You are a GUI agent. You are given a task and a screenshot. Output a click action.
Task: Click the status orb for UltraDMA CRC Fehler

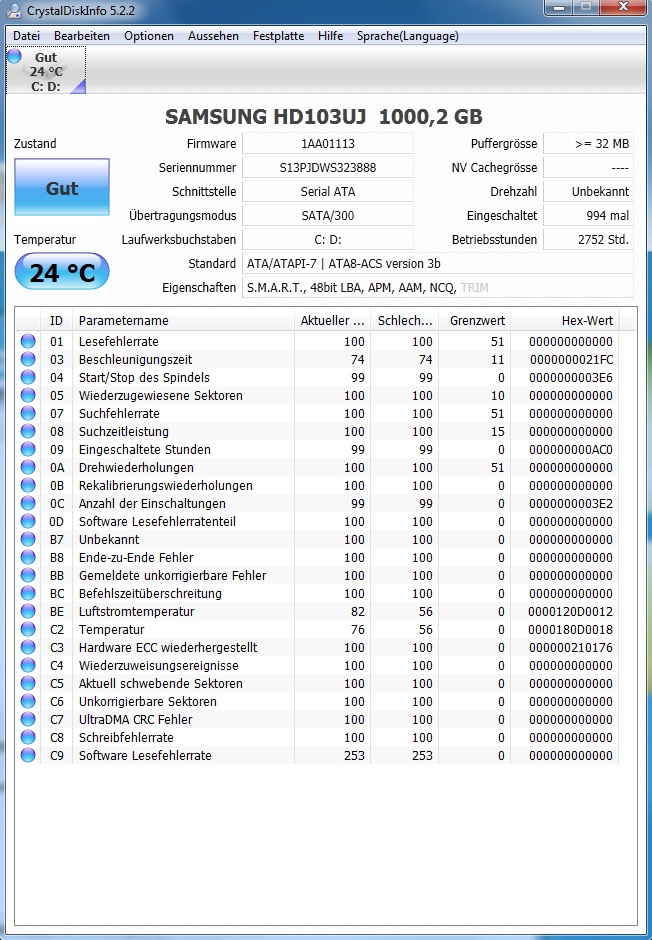[x=28, y=719]
